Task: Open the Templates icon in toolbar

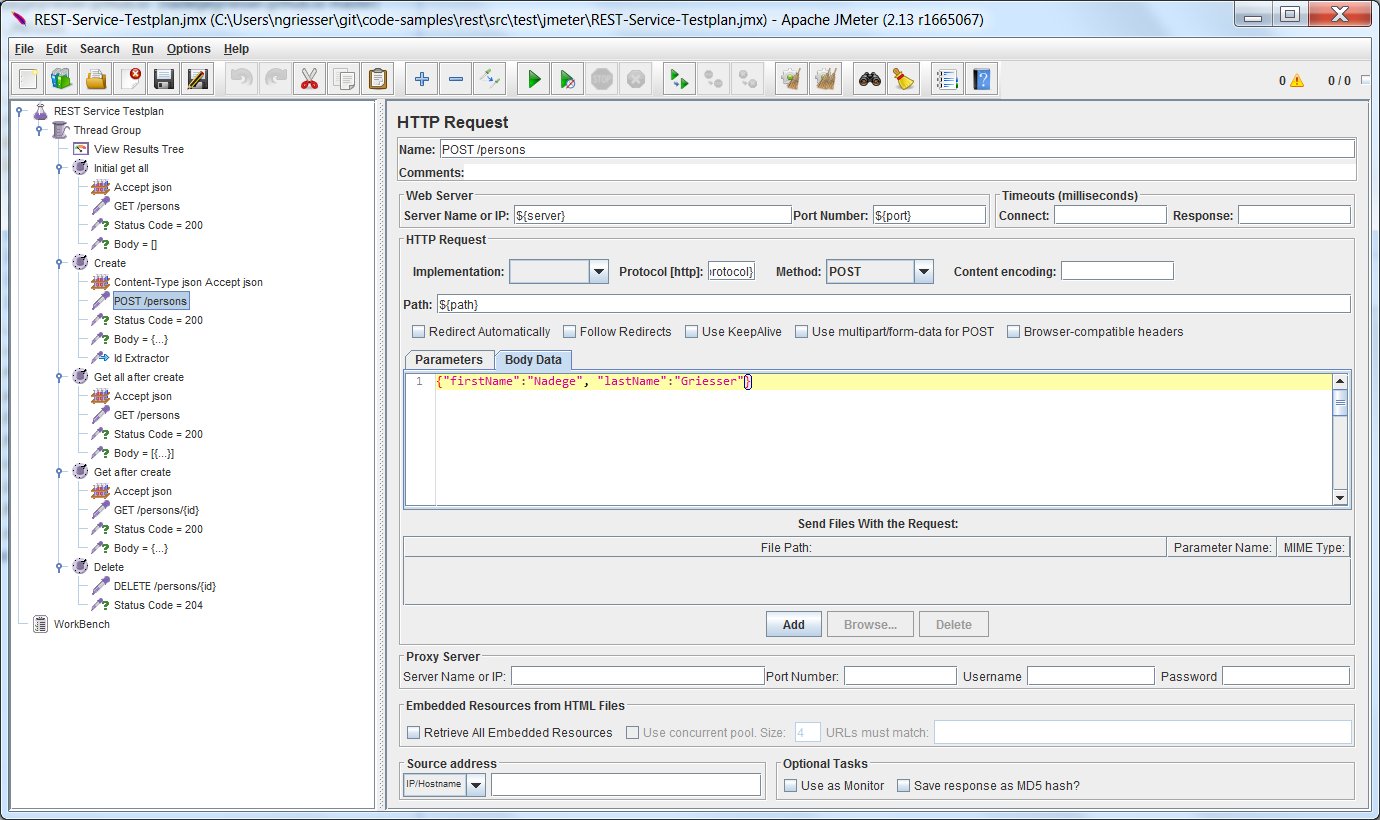Action: point(62,79)
